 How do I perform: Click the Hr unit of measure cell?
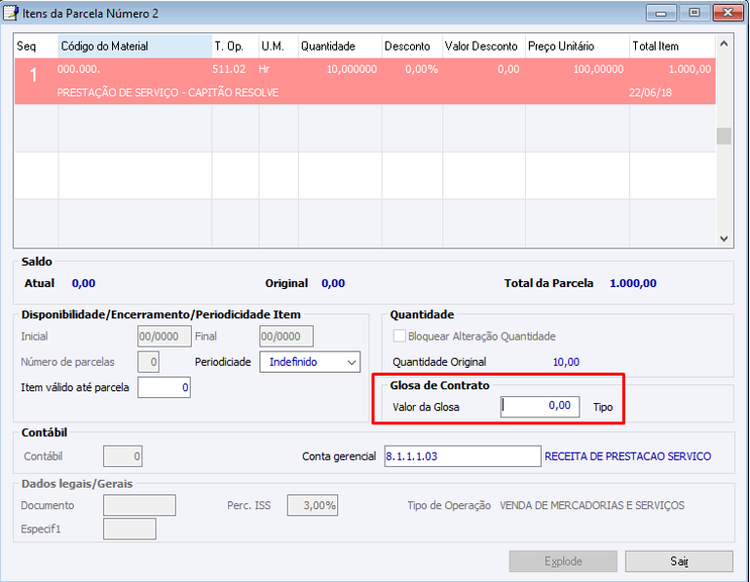(264, 69)
